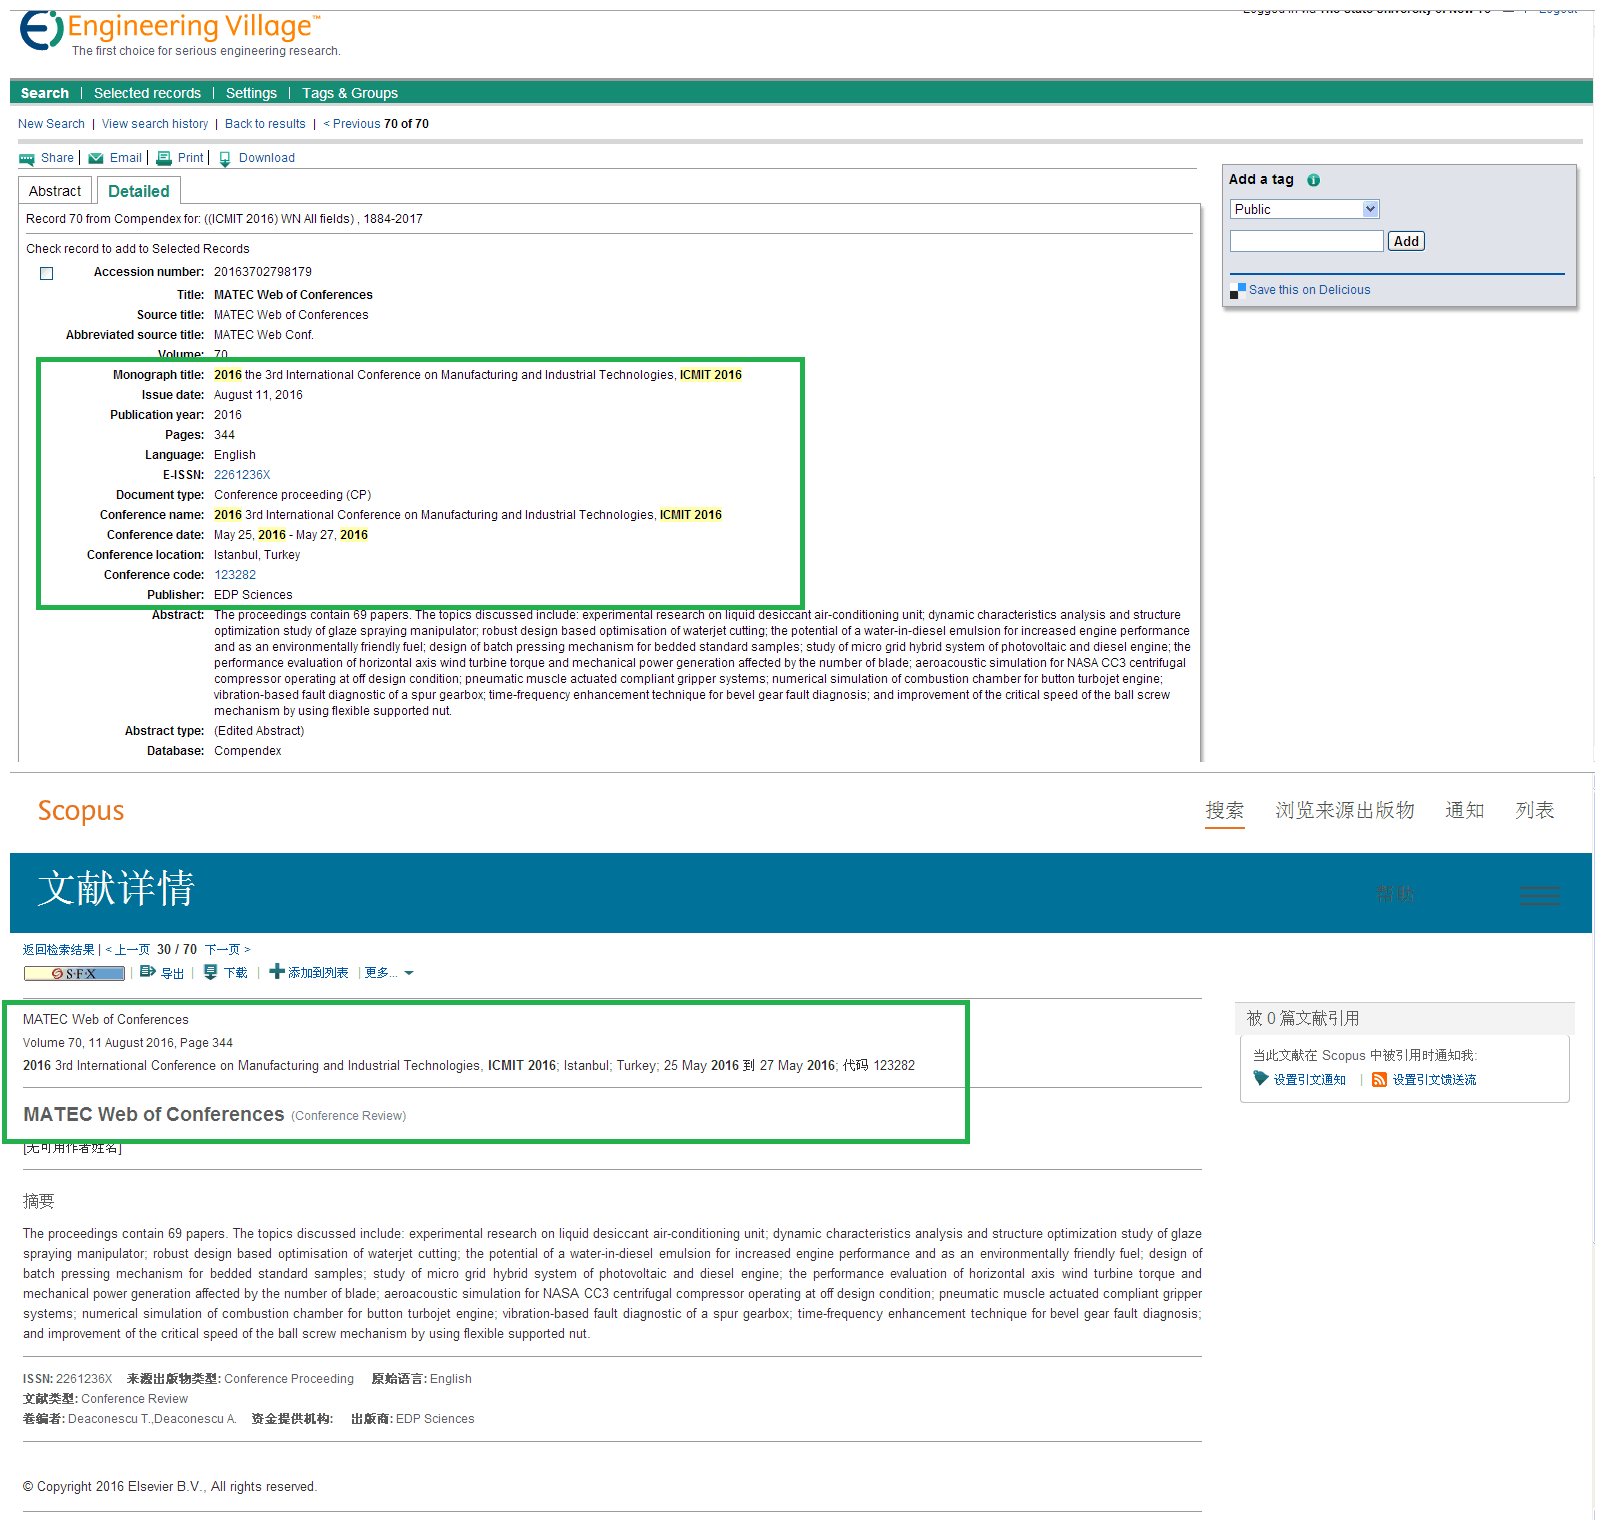Click the 设置引文馈送流 link

coord(1434,1080)
